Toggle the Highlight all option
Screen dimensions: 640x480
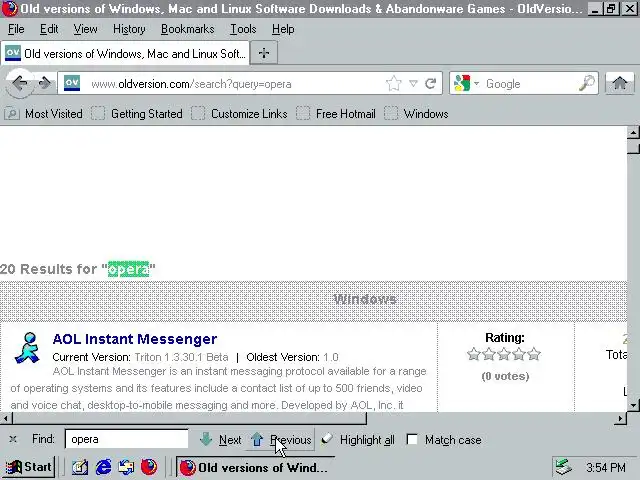358,440
